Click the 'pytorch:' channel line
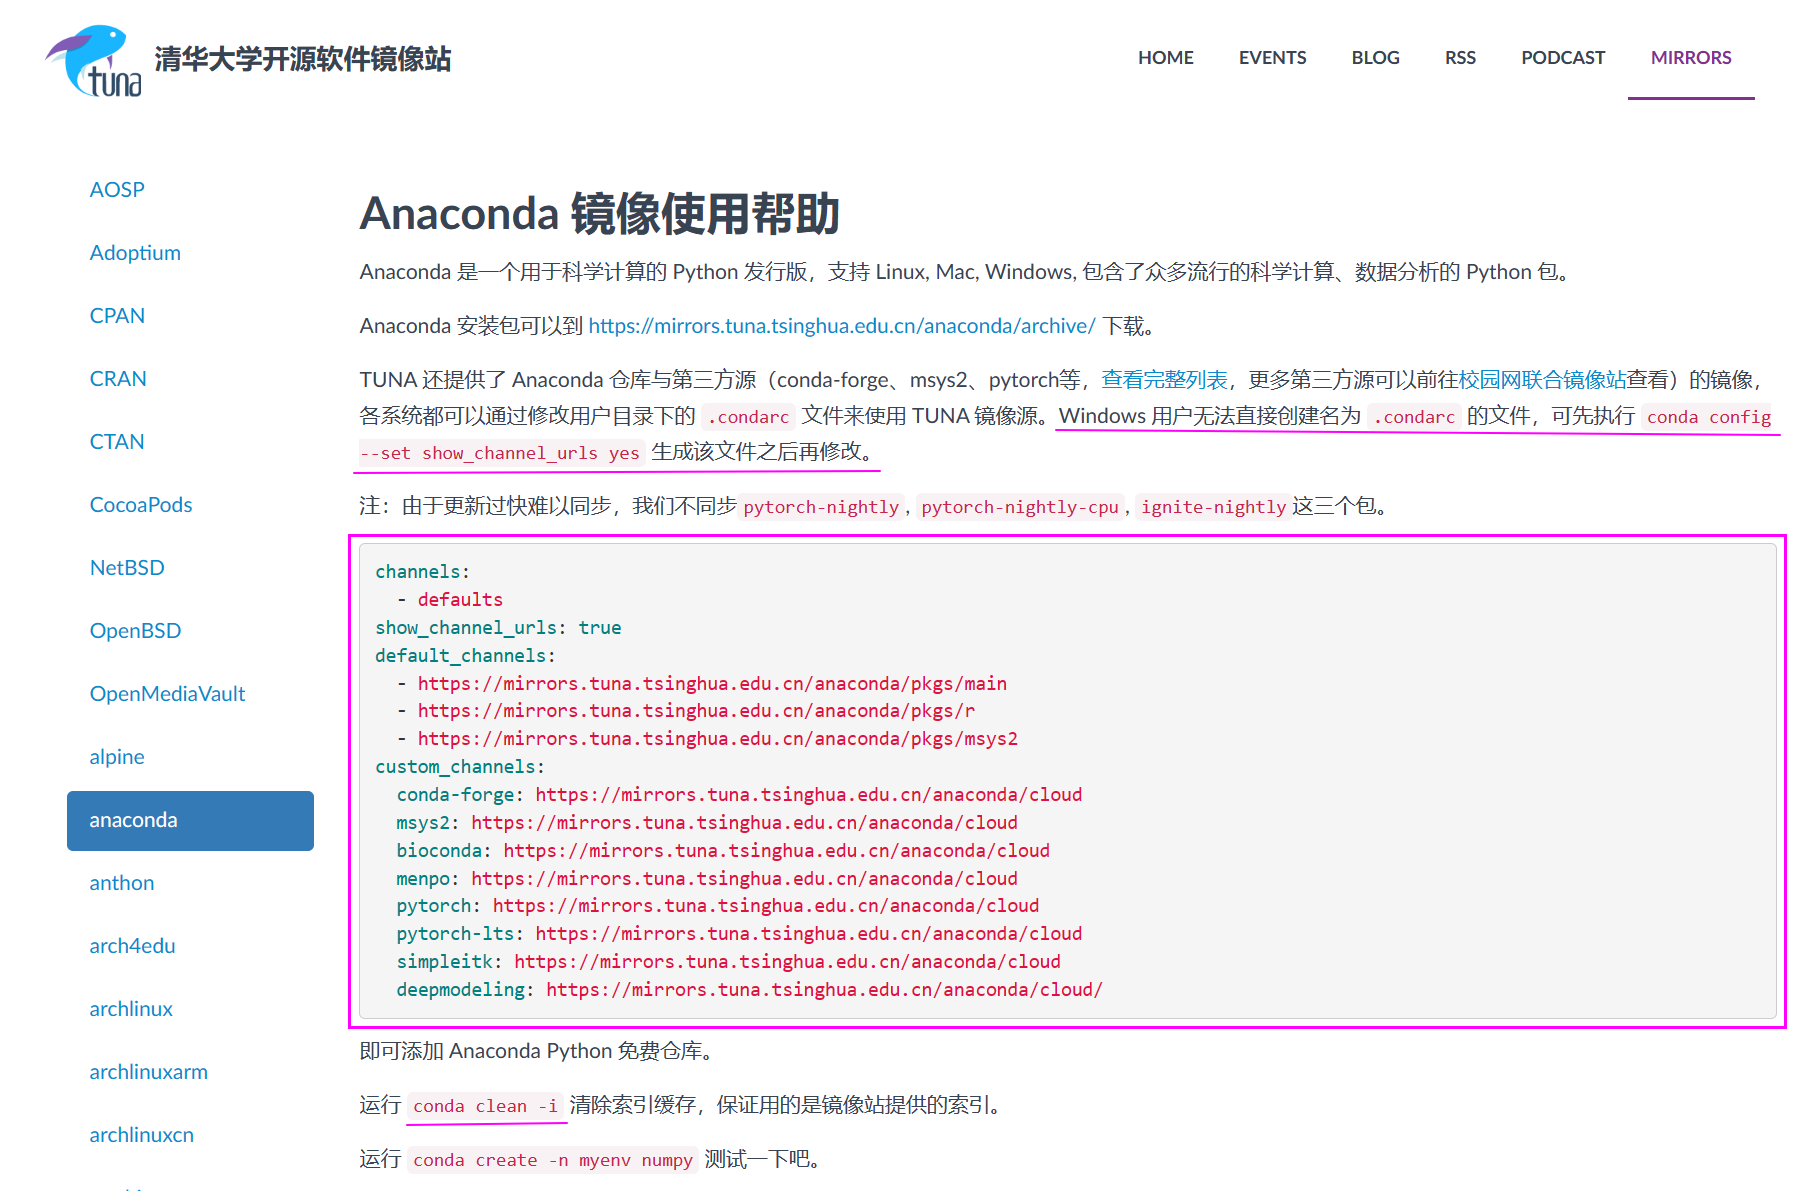 pyautogui.click(x=718, y=906)
